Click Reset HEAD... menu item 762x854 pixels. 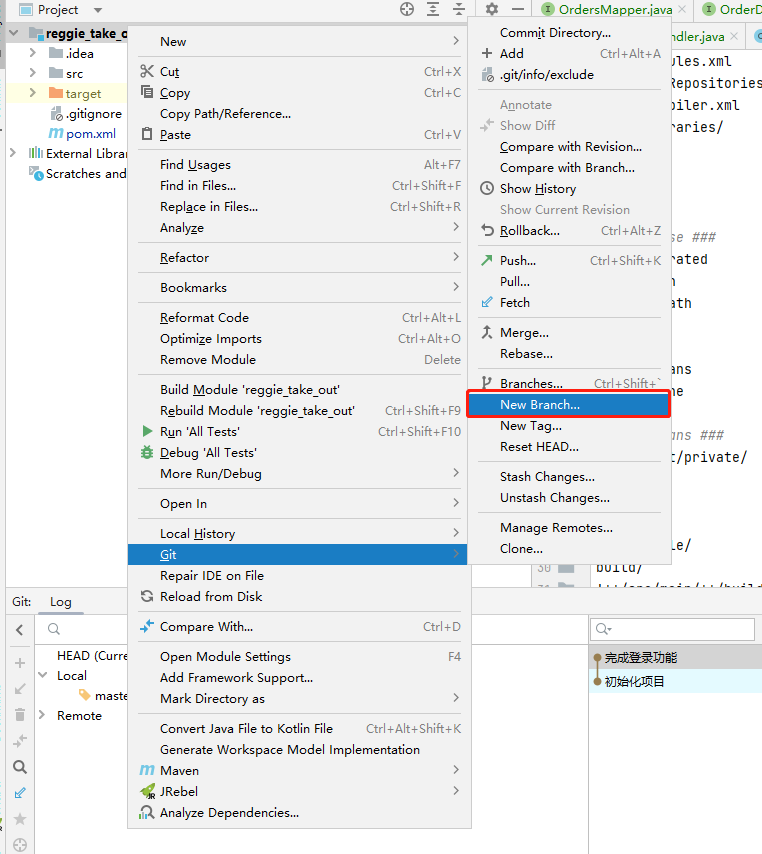click(x=569, y=447)
